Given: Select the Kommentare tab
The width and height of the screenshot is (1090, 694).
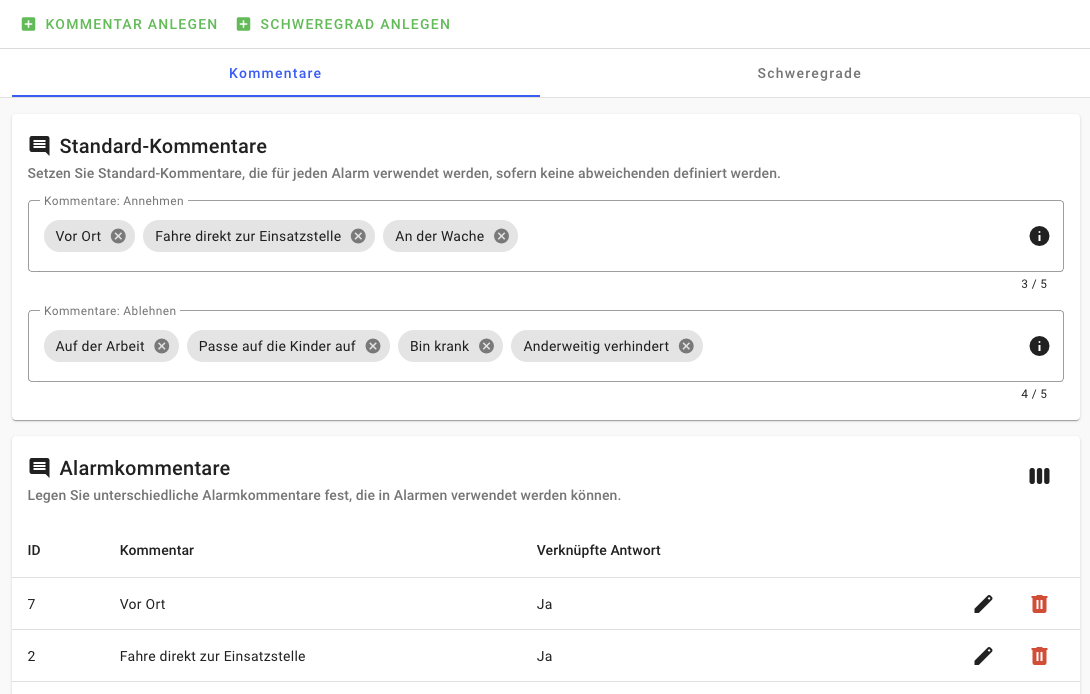Looking at the screenshot, I should [275, 73].
